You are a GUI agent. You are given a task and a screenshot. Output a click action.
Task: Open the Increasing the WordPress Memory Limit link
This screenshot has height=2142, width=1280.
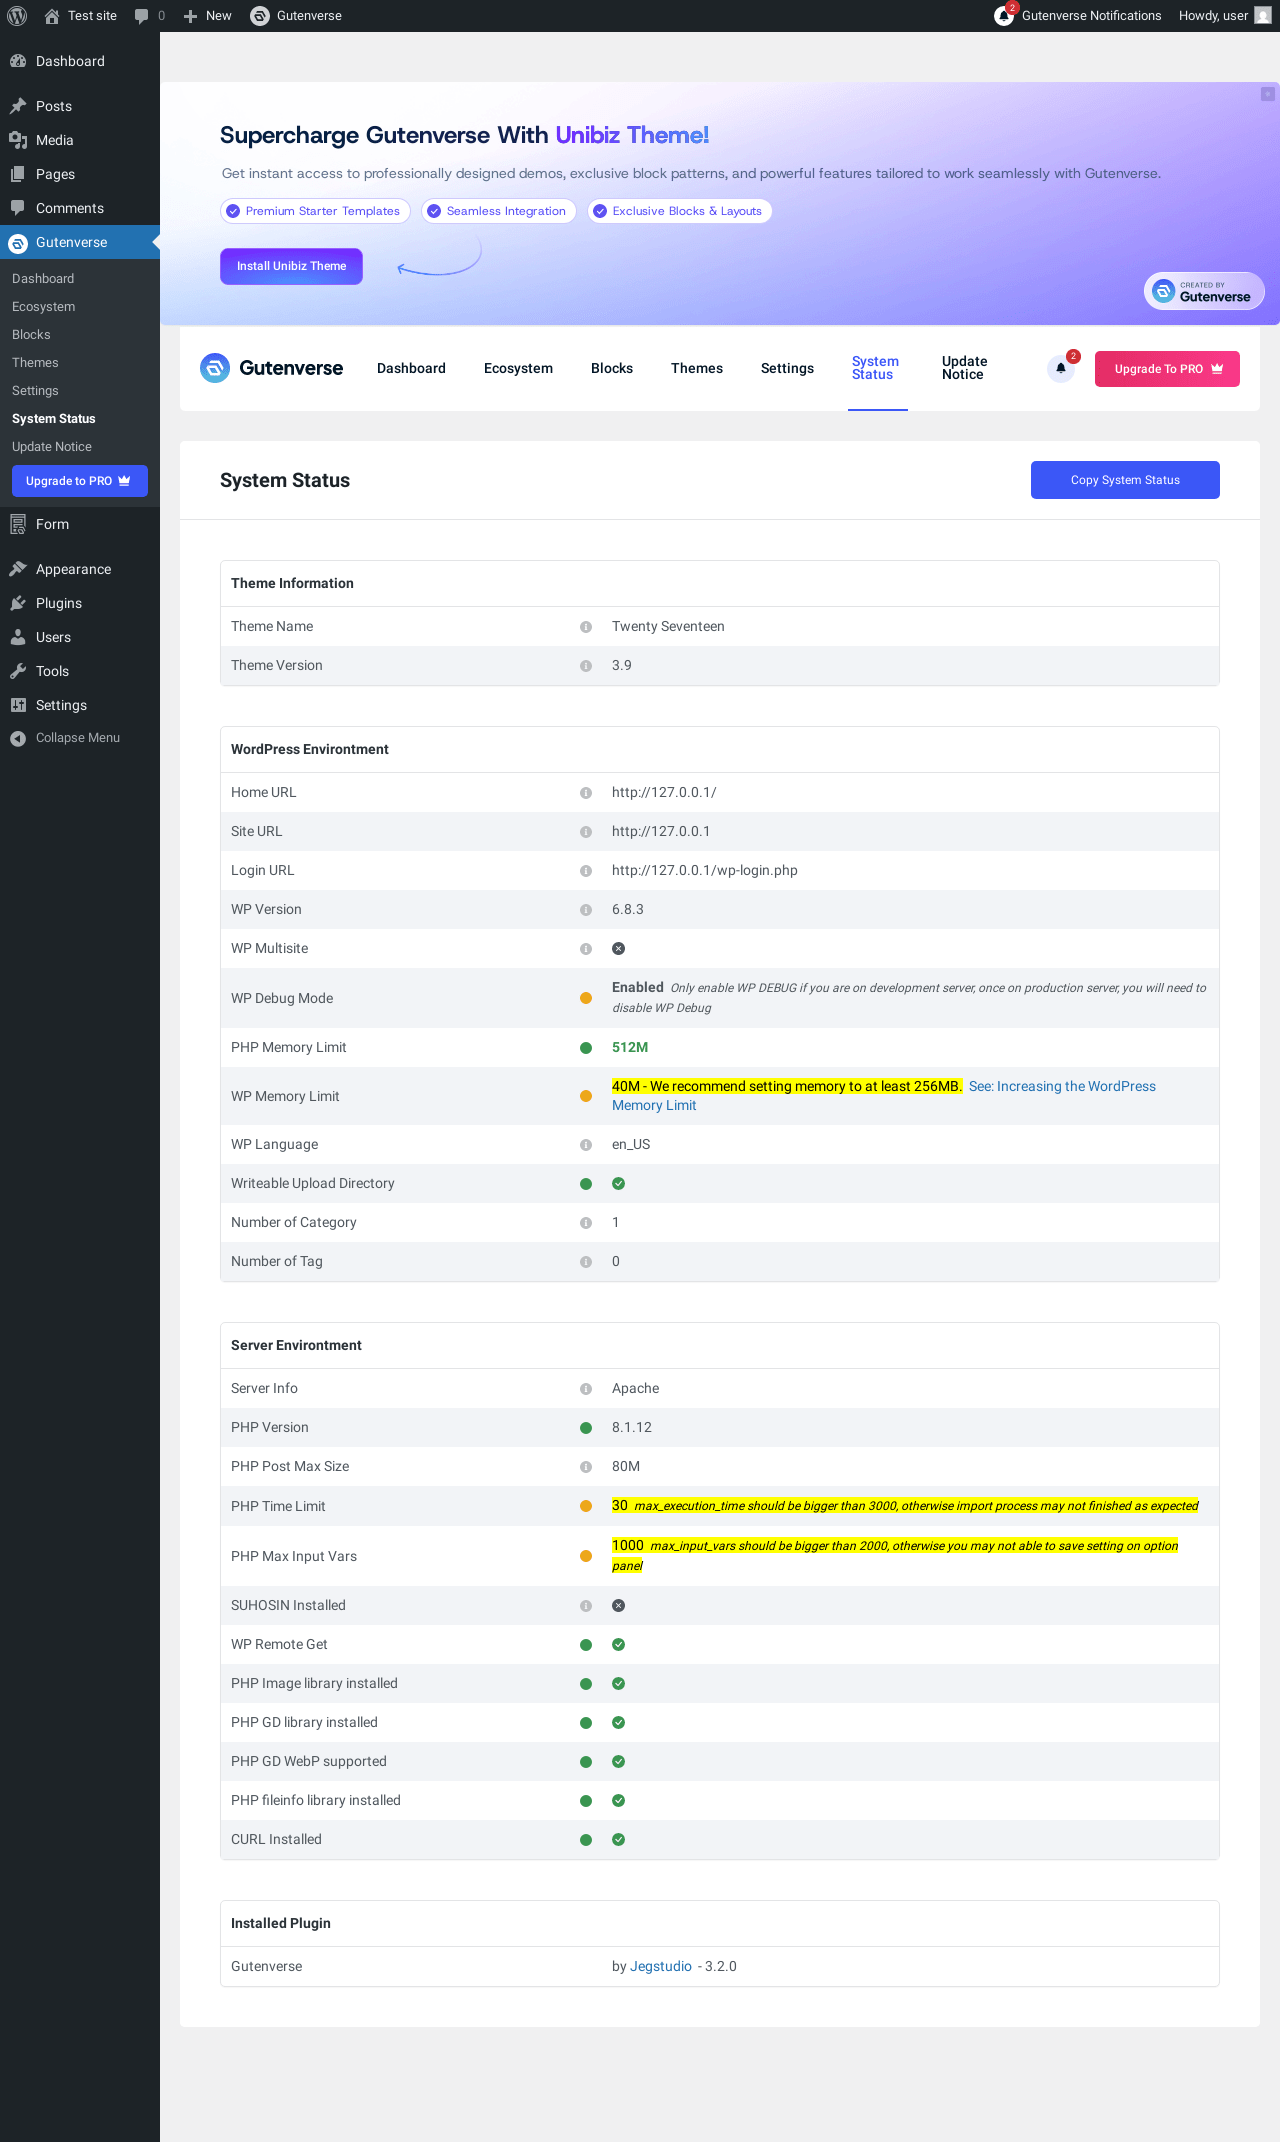pos(1061,1087)
